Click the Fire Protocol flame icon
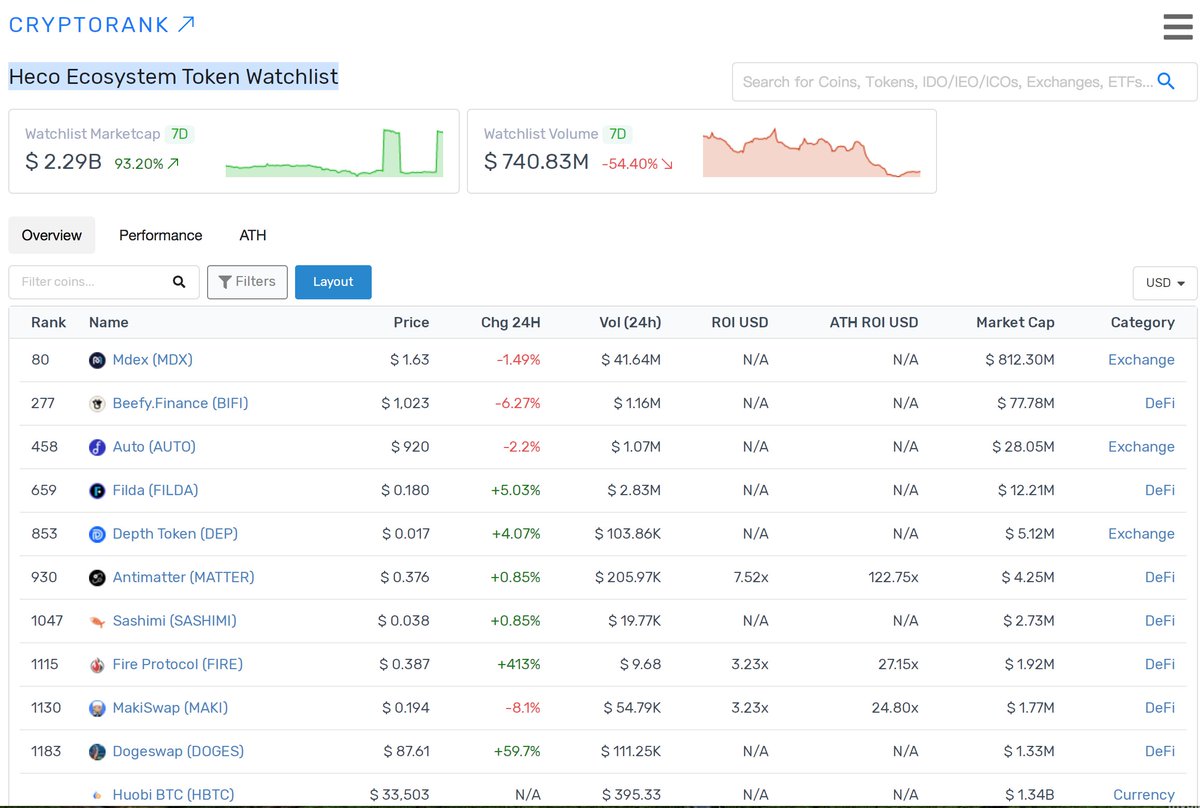1200x808 pixels. pyautogui.click(x=97, y=664)
